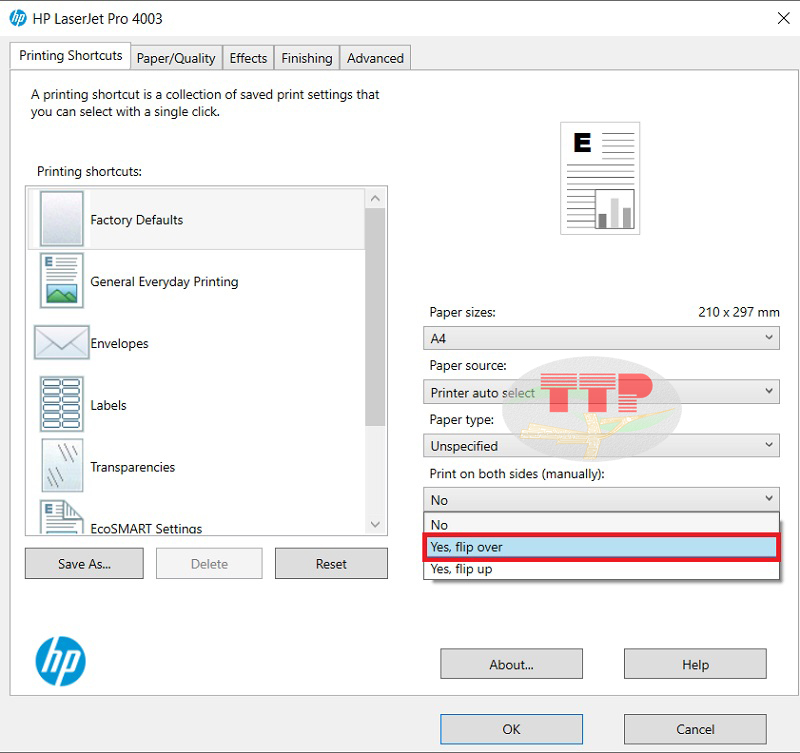The height and width of the screenshot is (753, 800).
Task: Open the Advanced tab
Action: click(x=375, y=58)
